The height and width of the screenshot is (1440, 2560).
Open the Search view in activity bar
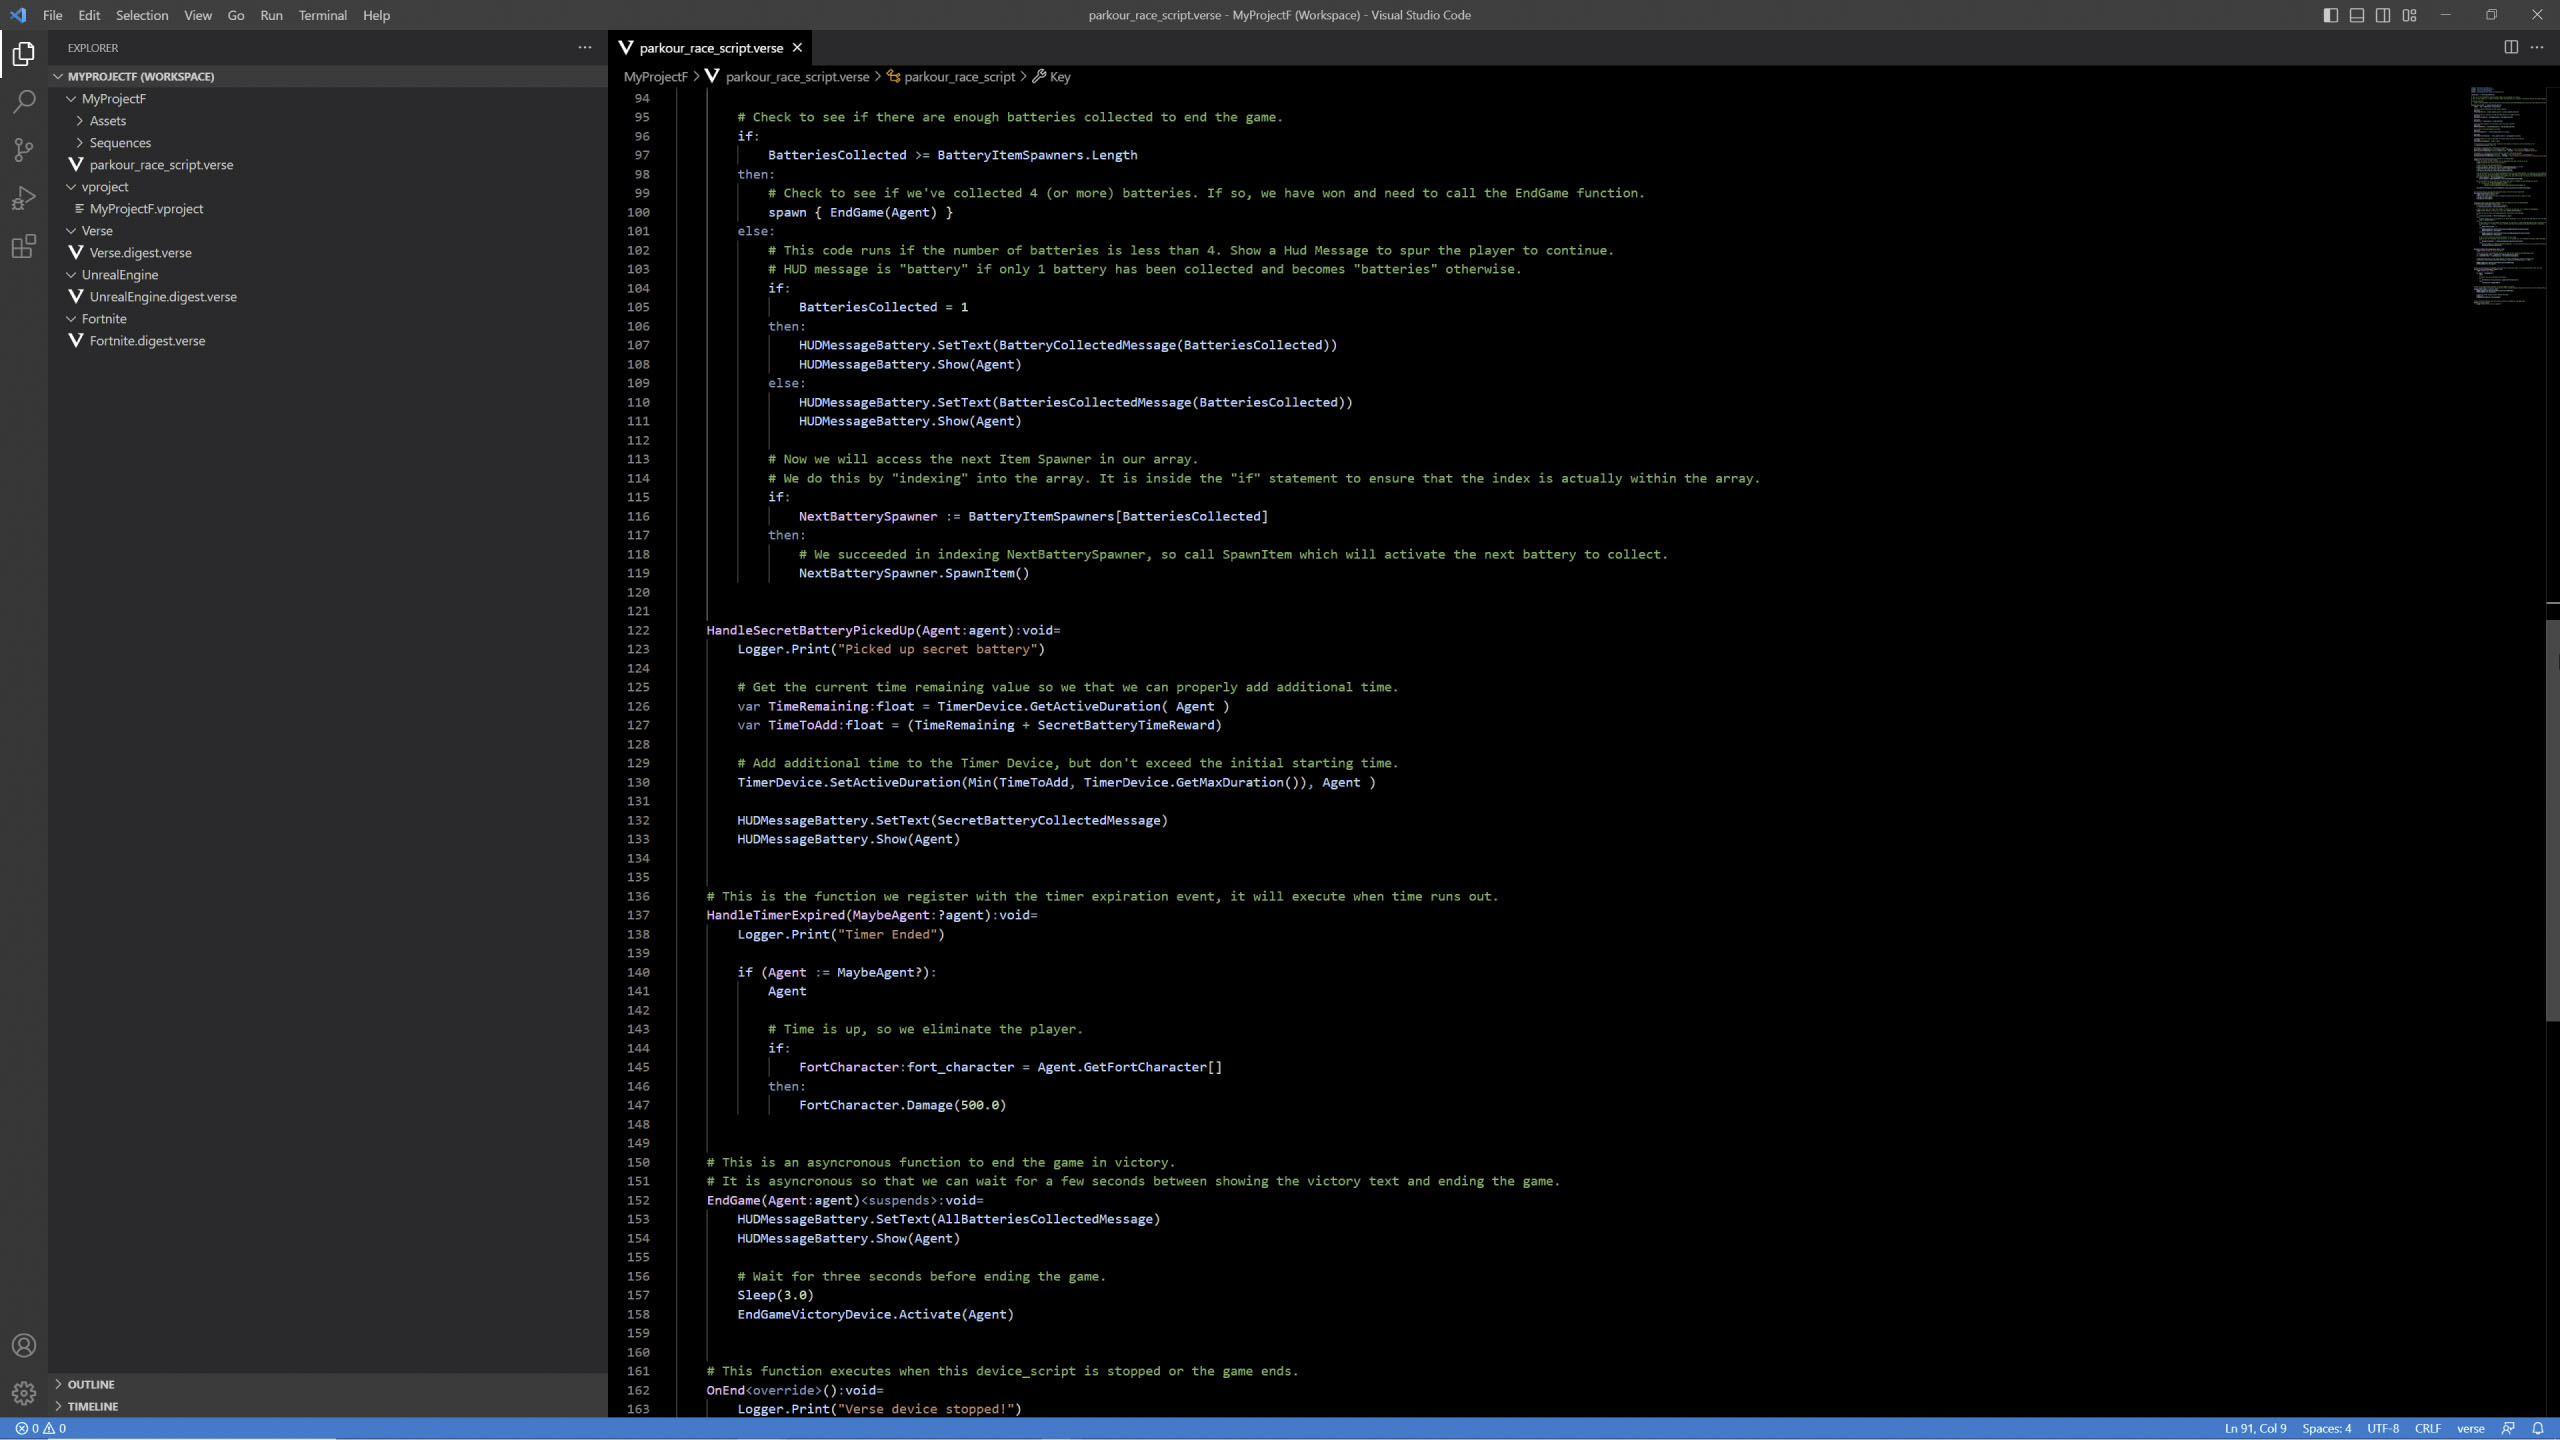(24, 102)
